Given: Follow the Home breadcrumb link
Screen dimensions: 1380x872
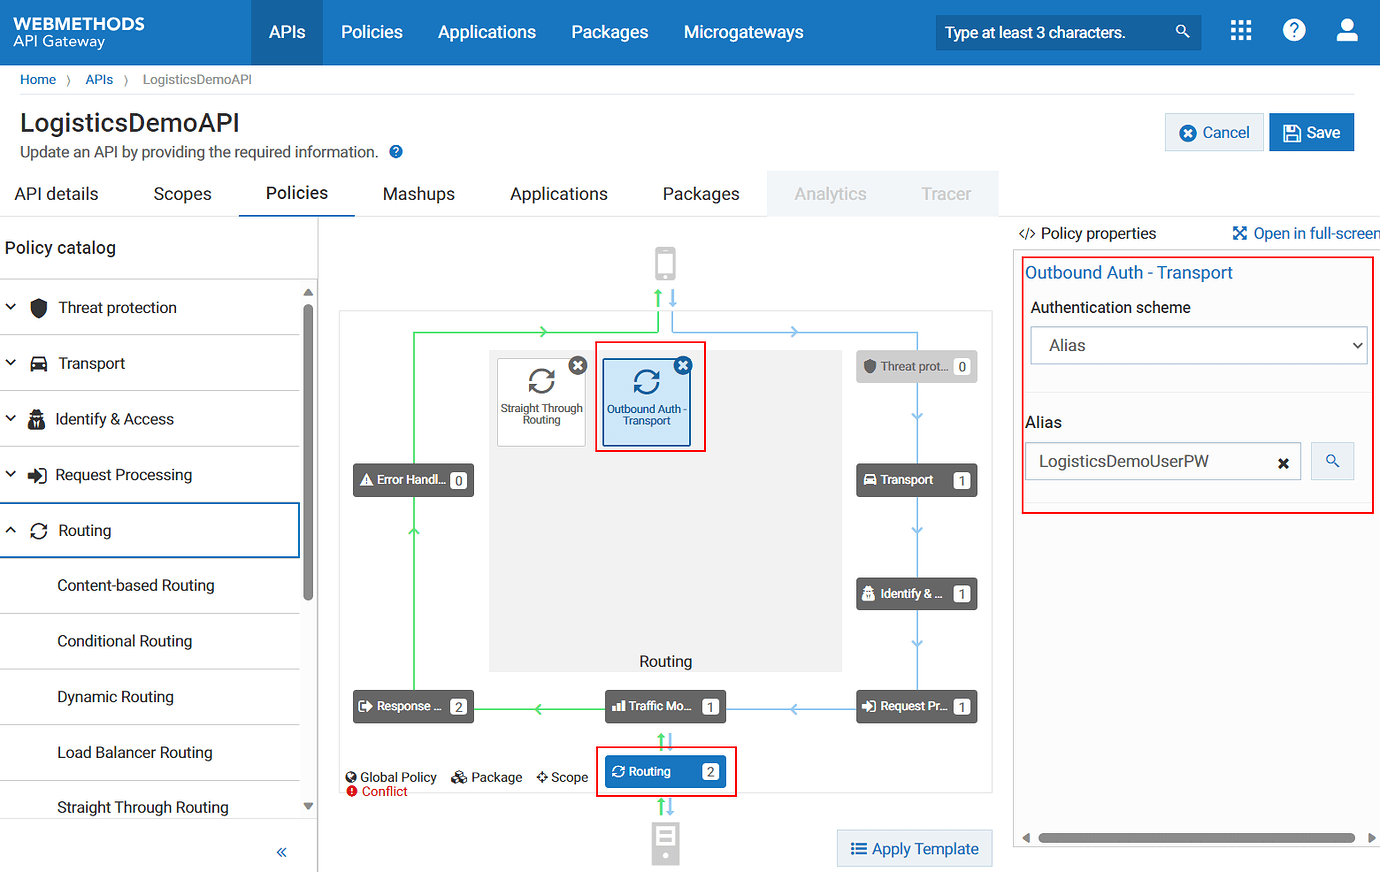Looking at the screenshot, I should pyautogui.click(x=38, y=79).
